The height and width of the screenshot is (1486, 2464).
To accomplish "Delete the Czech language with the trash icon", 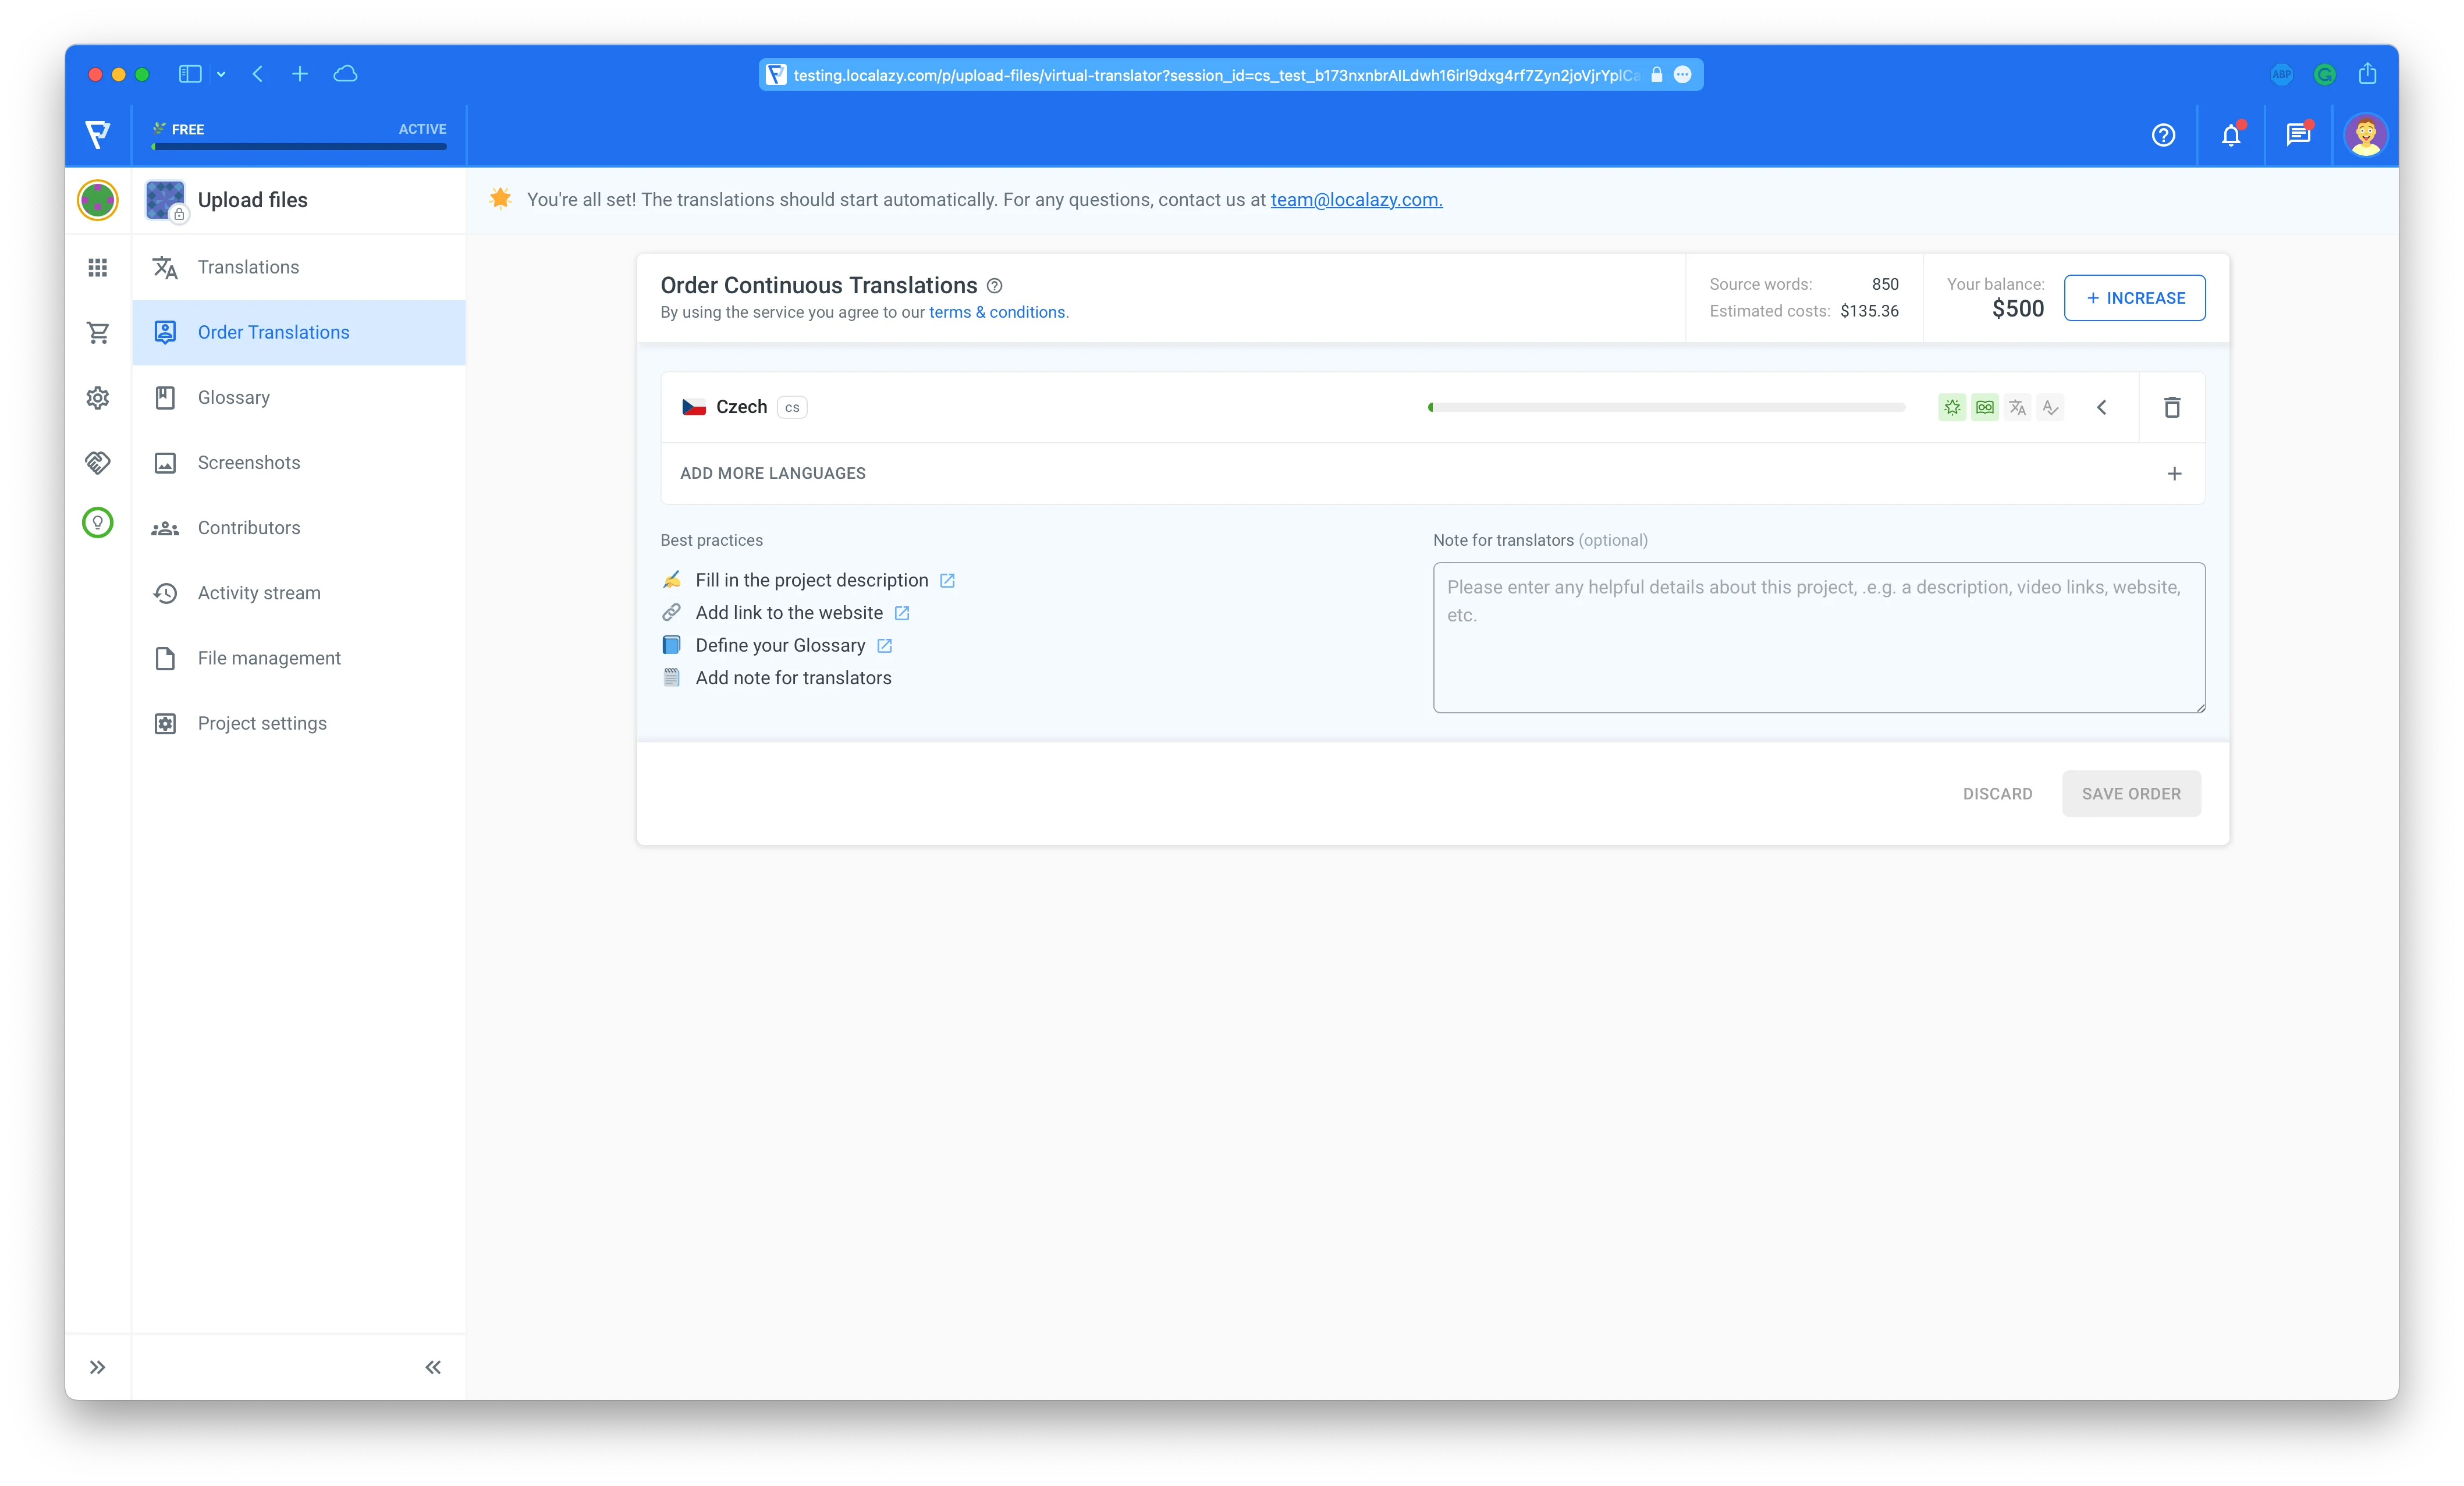I will tap(2172, 407).
